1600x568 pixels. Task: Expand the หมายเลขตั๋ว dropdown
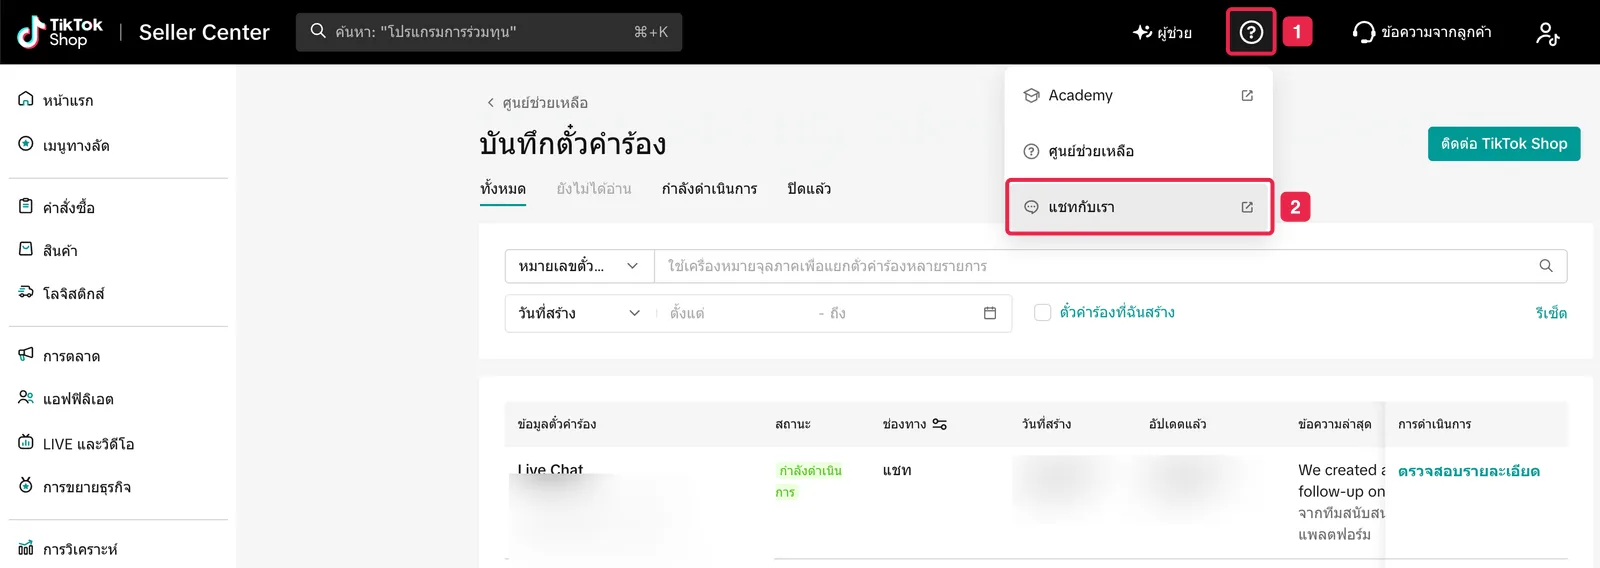click(x=578, y=266)
